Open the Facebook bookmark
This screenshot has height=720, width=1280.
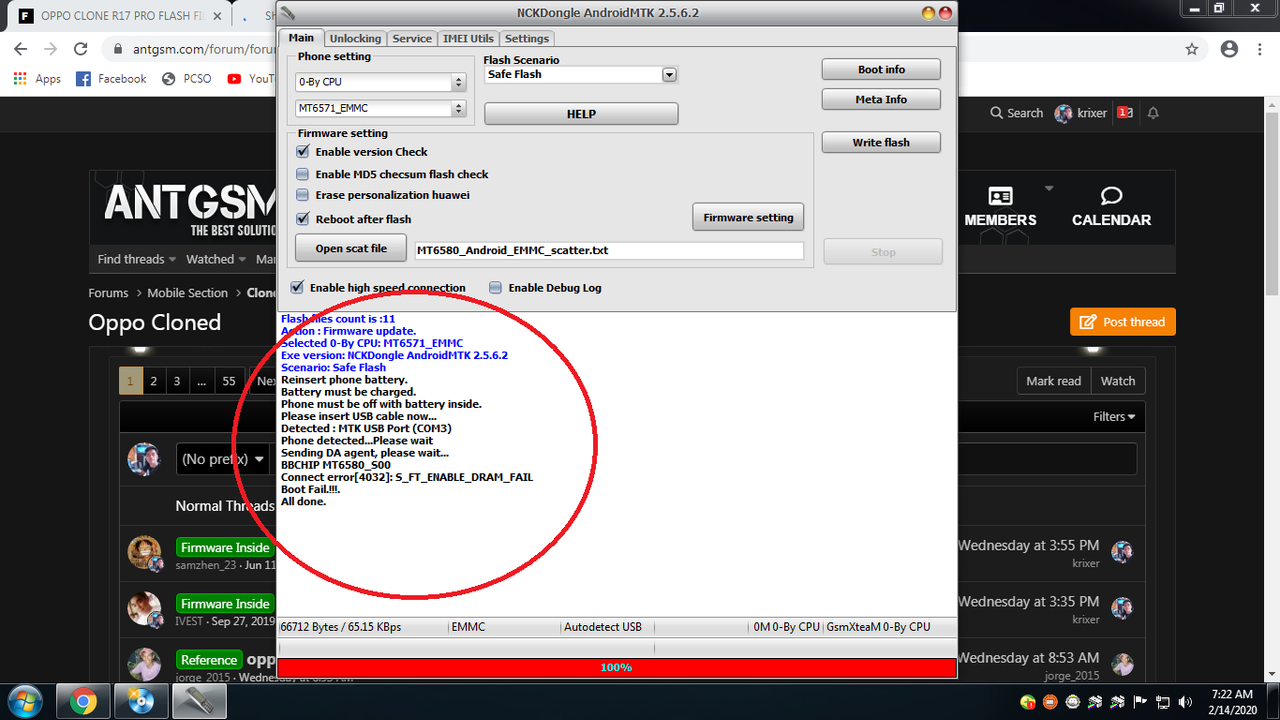tap(111, 79)
